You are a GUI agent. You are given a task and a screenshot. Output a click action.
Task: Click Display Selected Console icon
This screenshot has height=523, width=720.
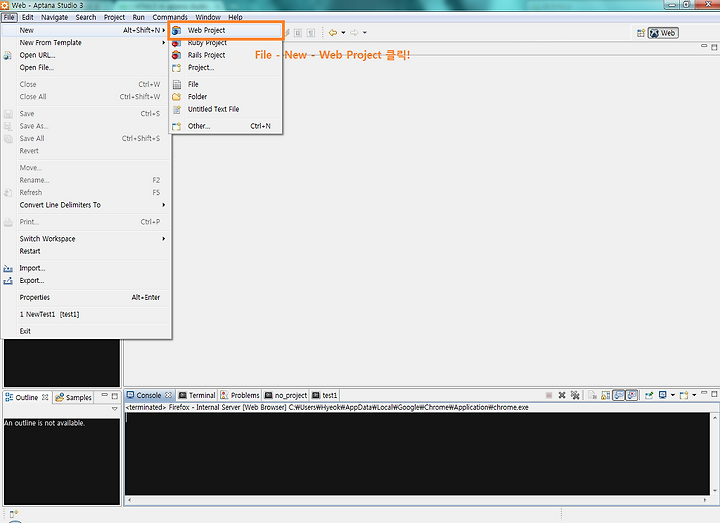point(663,395)
